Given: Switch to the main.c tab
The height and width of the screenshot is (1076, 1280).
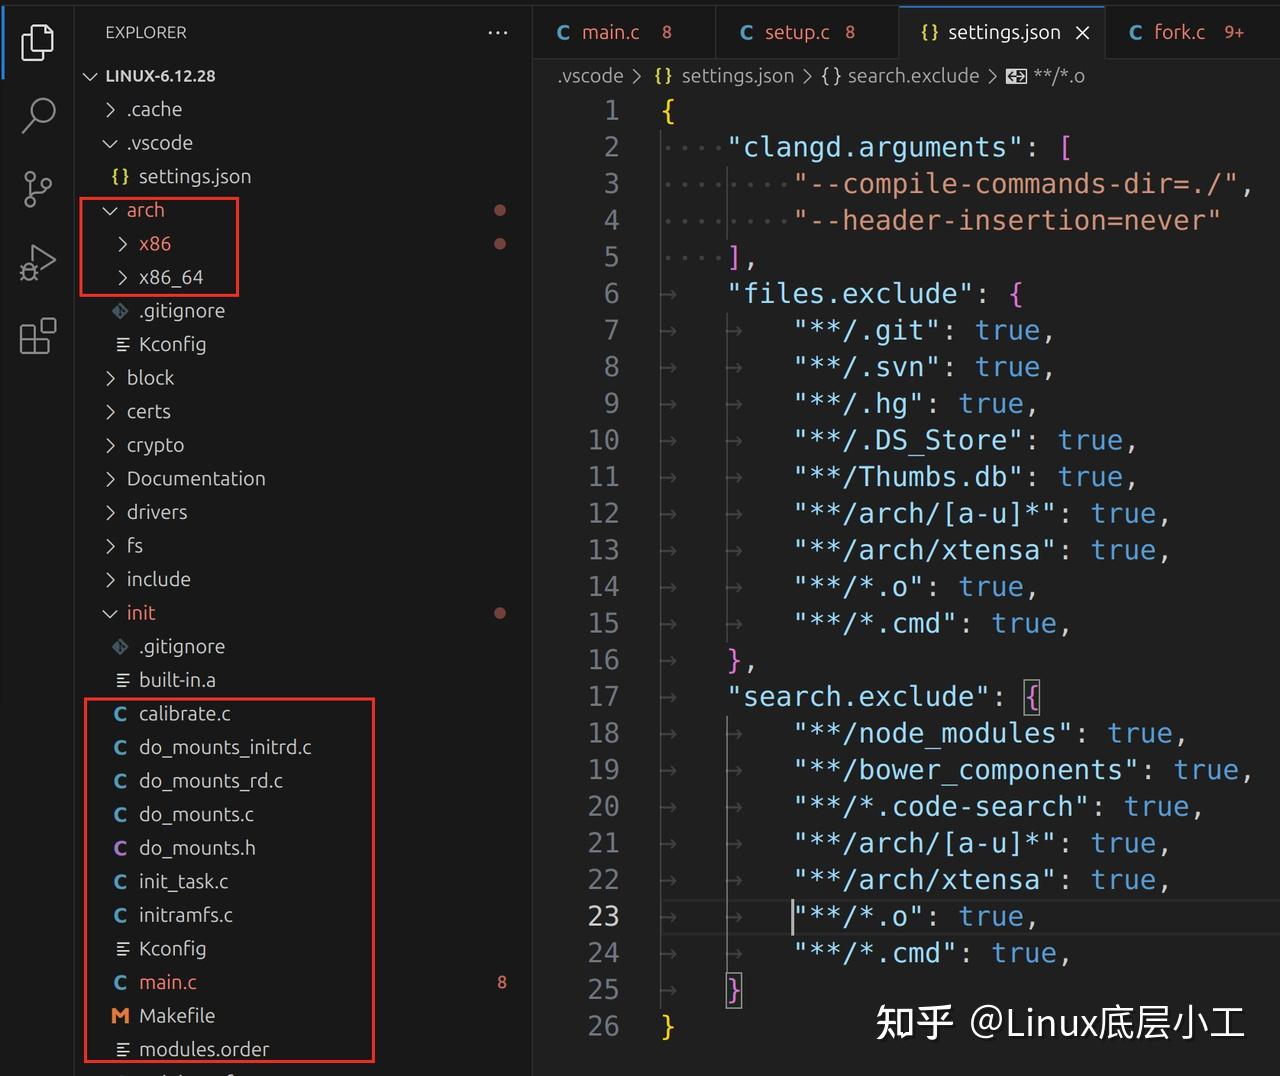Looking at the screenshot, I should (x=611, y=32).
